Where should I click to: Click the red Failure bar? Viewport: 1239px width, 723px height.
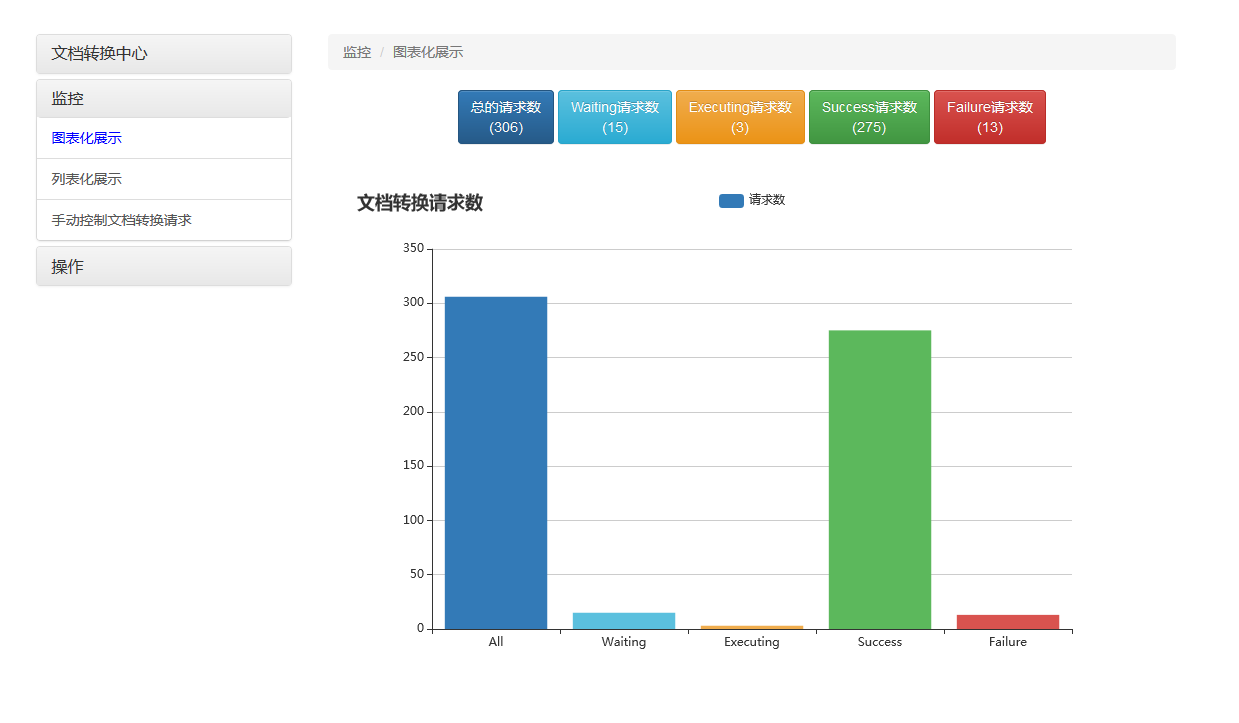[x=1008, y=622]
